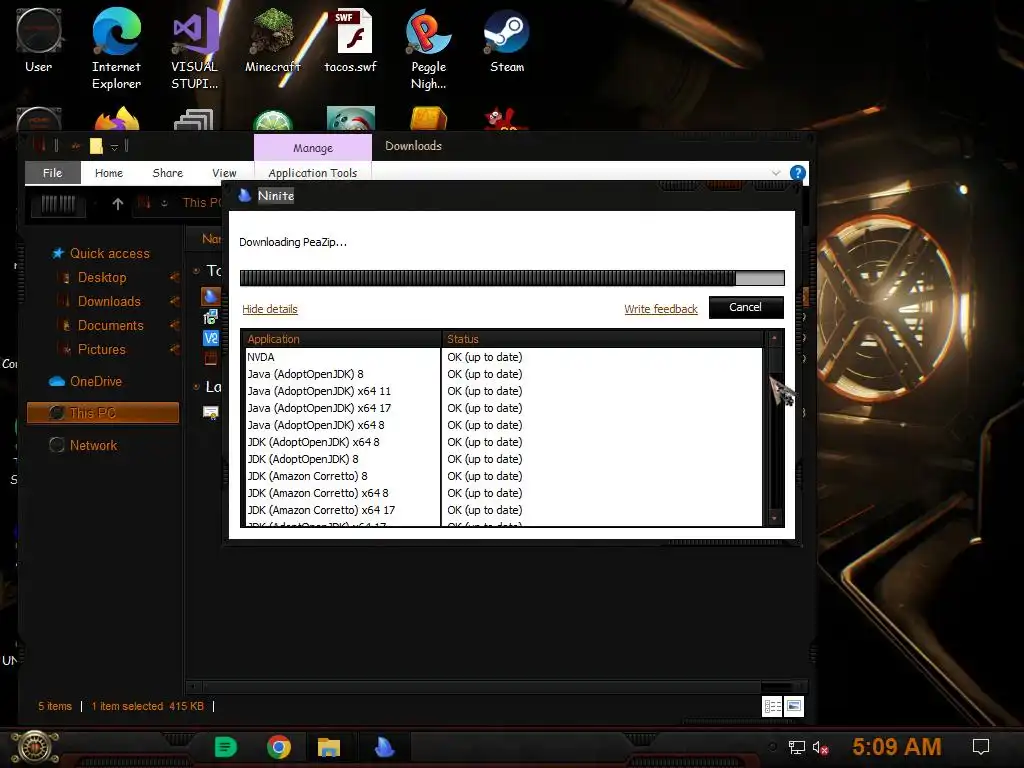The image size is (1024, 768).
Task: Open the Application Tools tab
Action: [313, 173]
